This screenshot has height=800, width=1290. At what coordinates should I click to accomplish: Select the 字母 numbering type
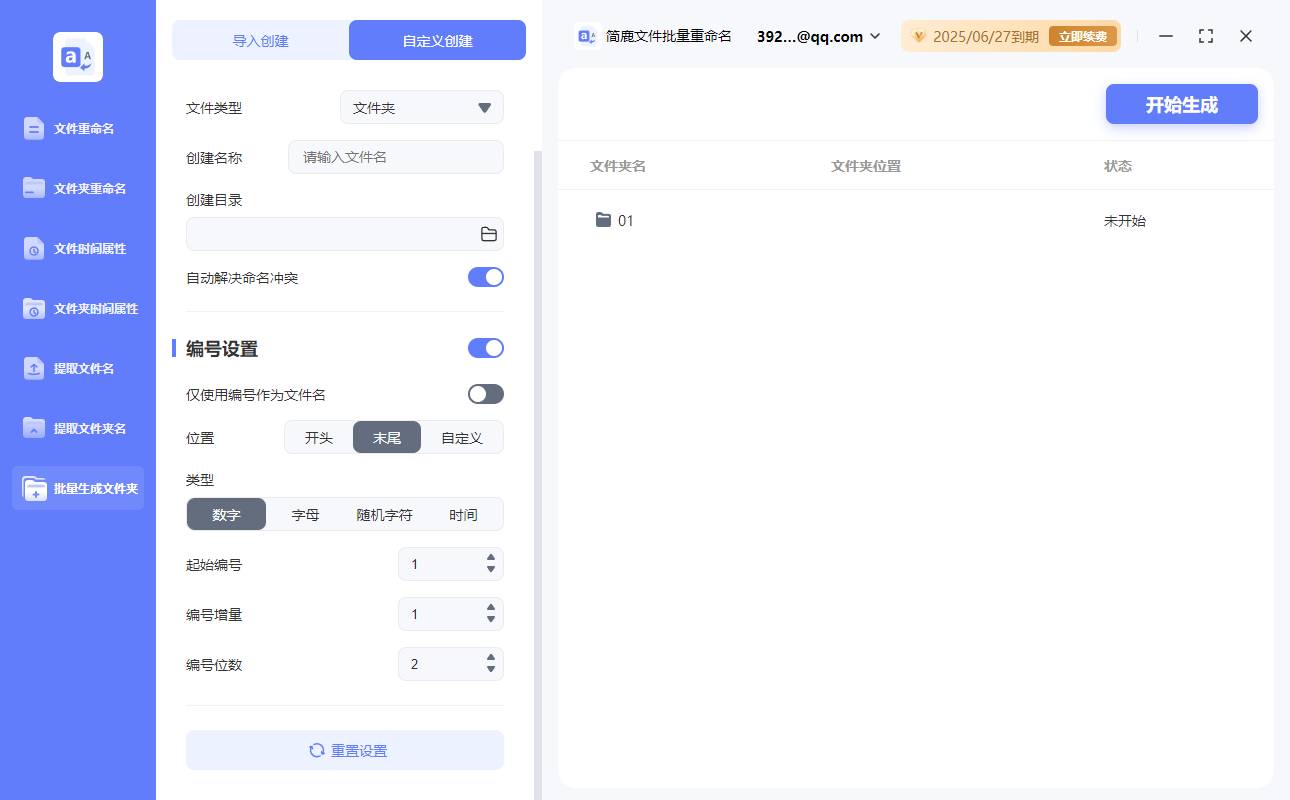[x=305, y=514]
